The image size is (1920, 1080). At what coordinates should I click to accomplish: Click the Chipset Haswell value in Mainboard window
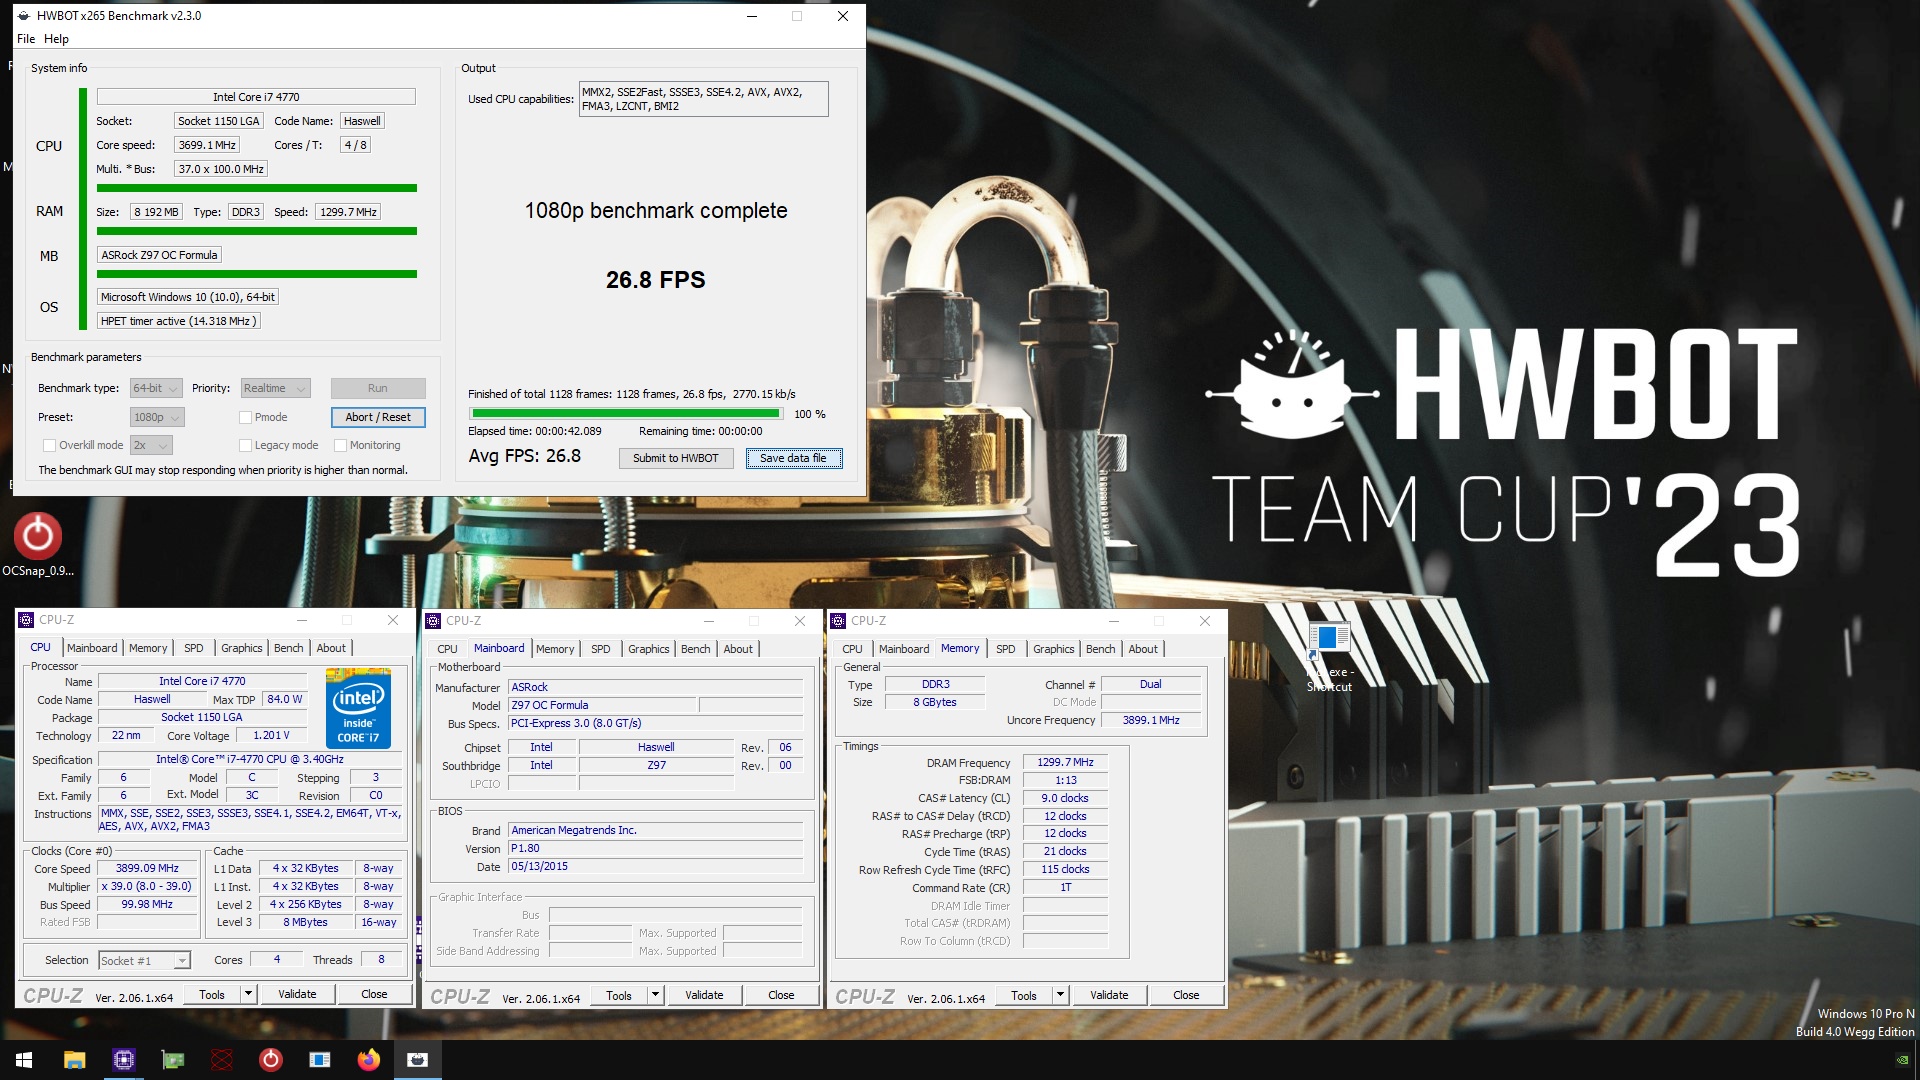(x=656, y=747)
